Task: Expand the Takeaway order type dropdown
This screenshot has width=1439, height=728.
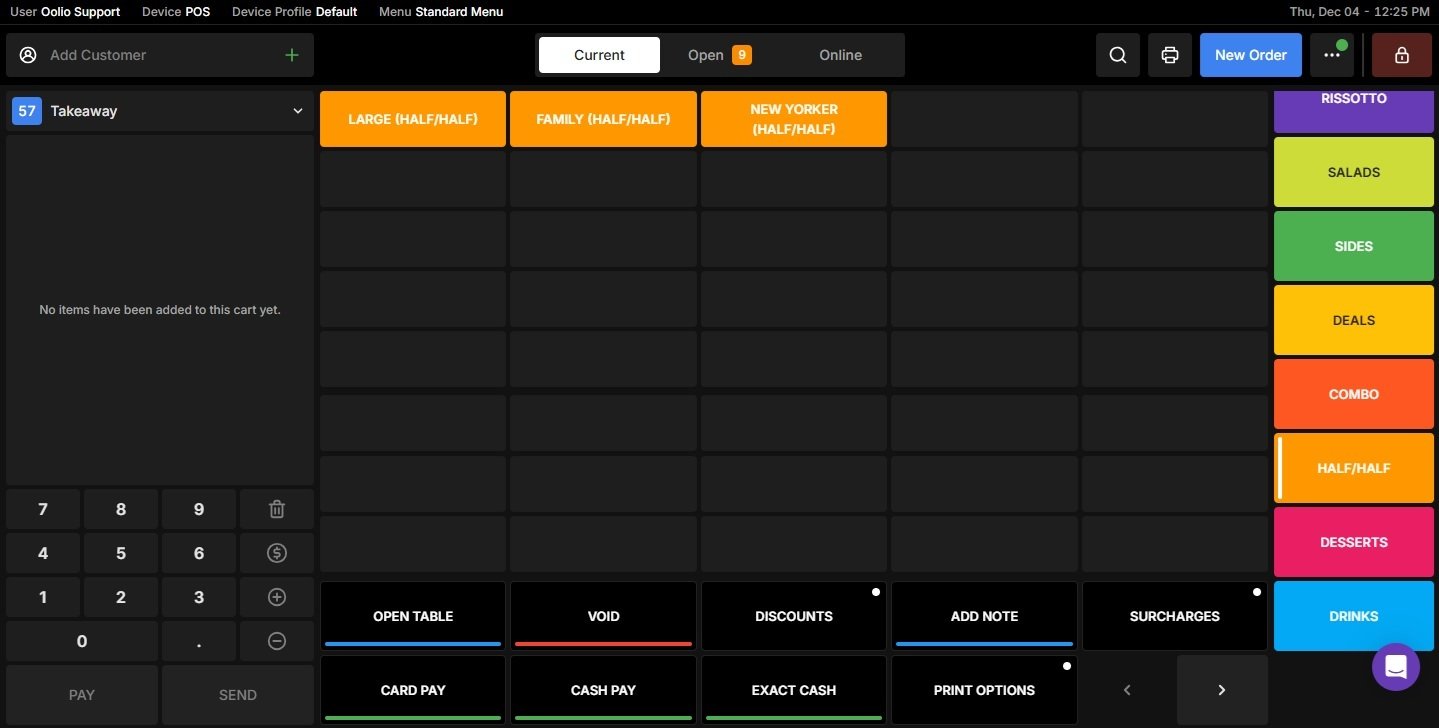Action: click(297, 111)
